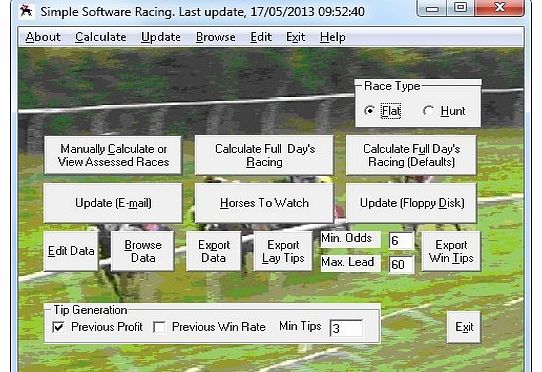Click Export Win Tips button

[451, 251]
